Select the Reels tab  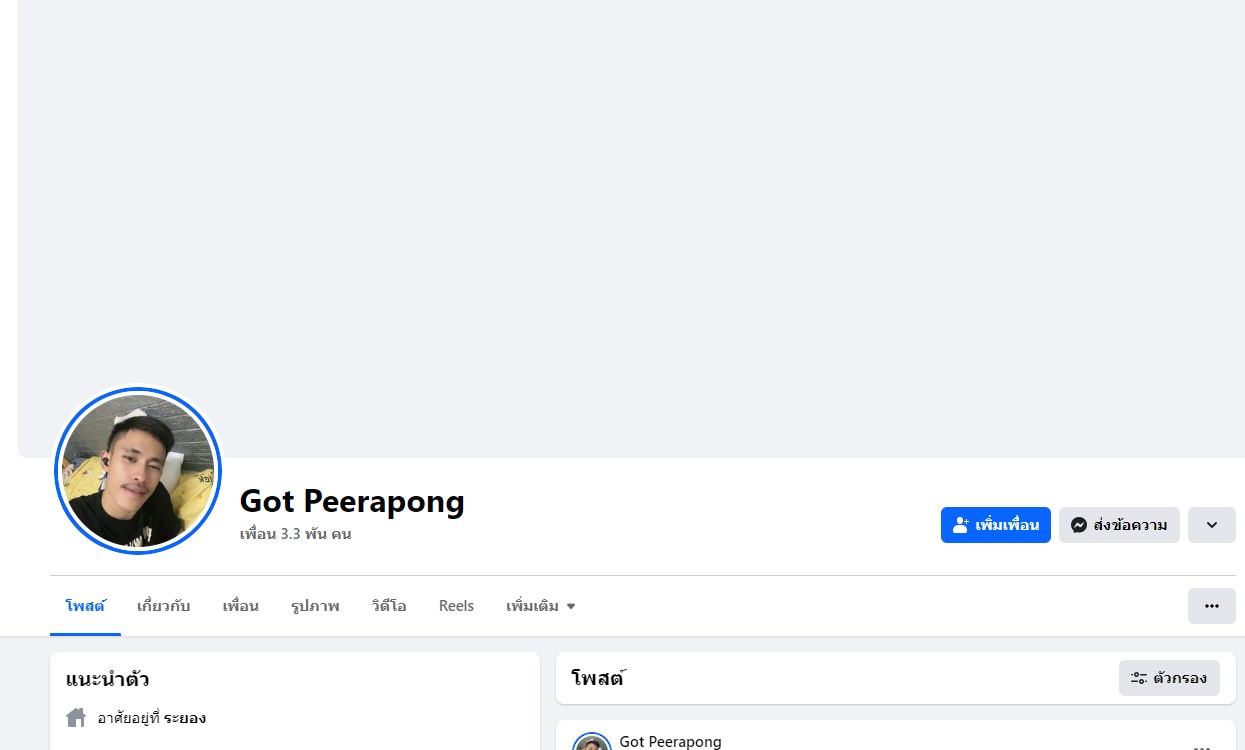click(x=456, y=606)
